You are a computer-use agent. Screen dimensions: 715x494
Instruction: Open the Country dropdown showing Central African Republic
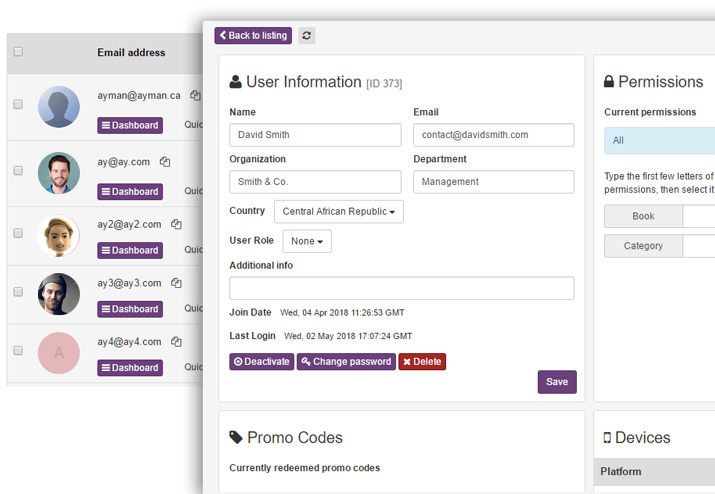click(x=338, y=212)
